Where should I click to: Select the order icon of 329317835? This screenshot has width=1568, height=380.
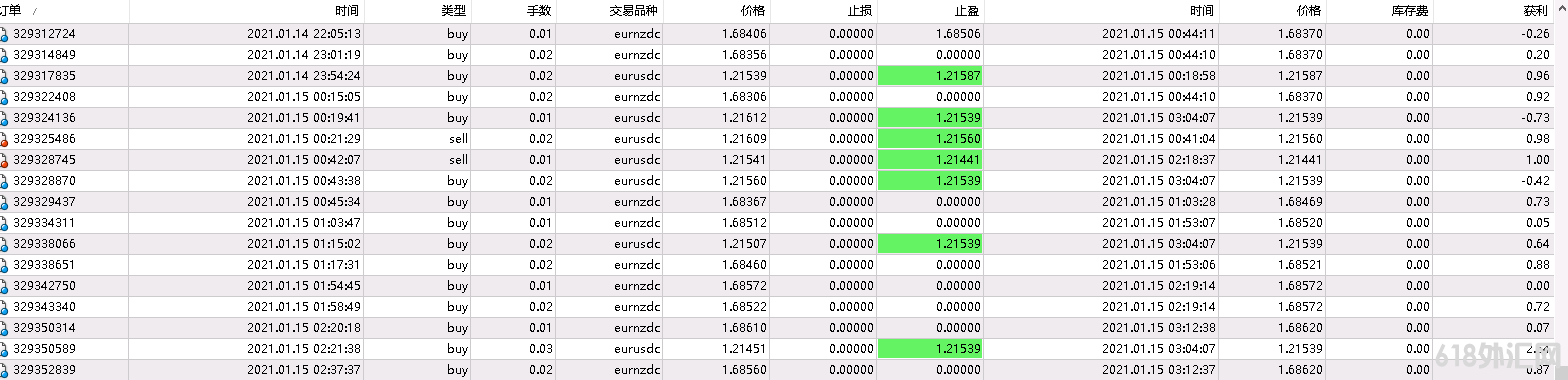tap(4, 76)
